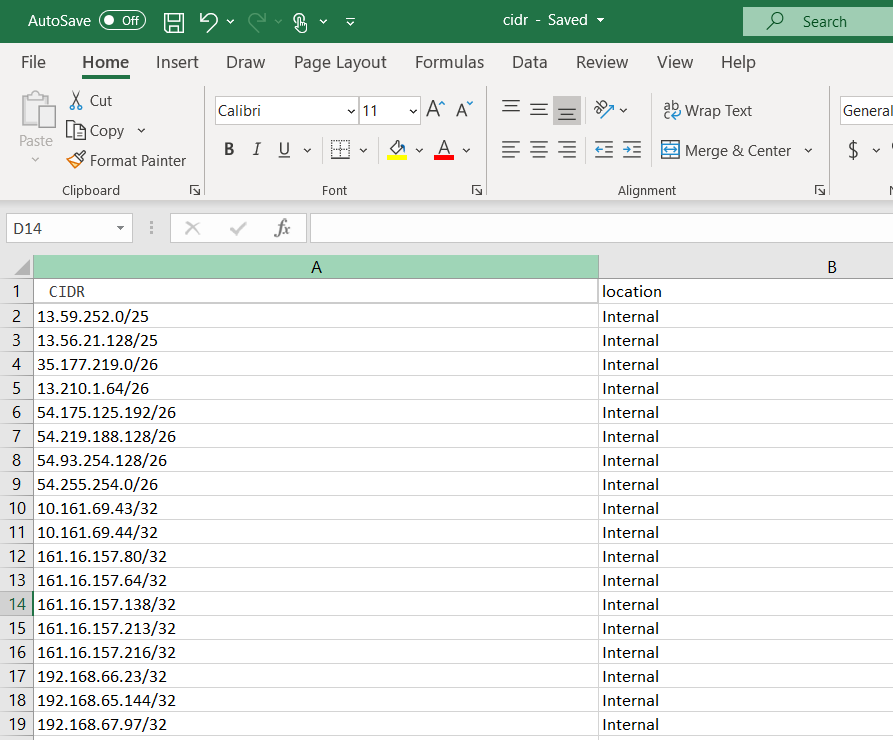Open the Data ribbon tab
This screenshot has height=740, width=893.
tap(529, 62)
